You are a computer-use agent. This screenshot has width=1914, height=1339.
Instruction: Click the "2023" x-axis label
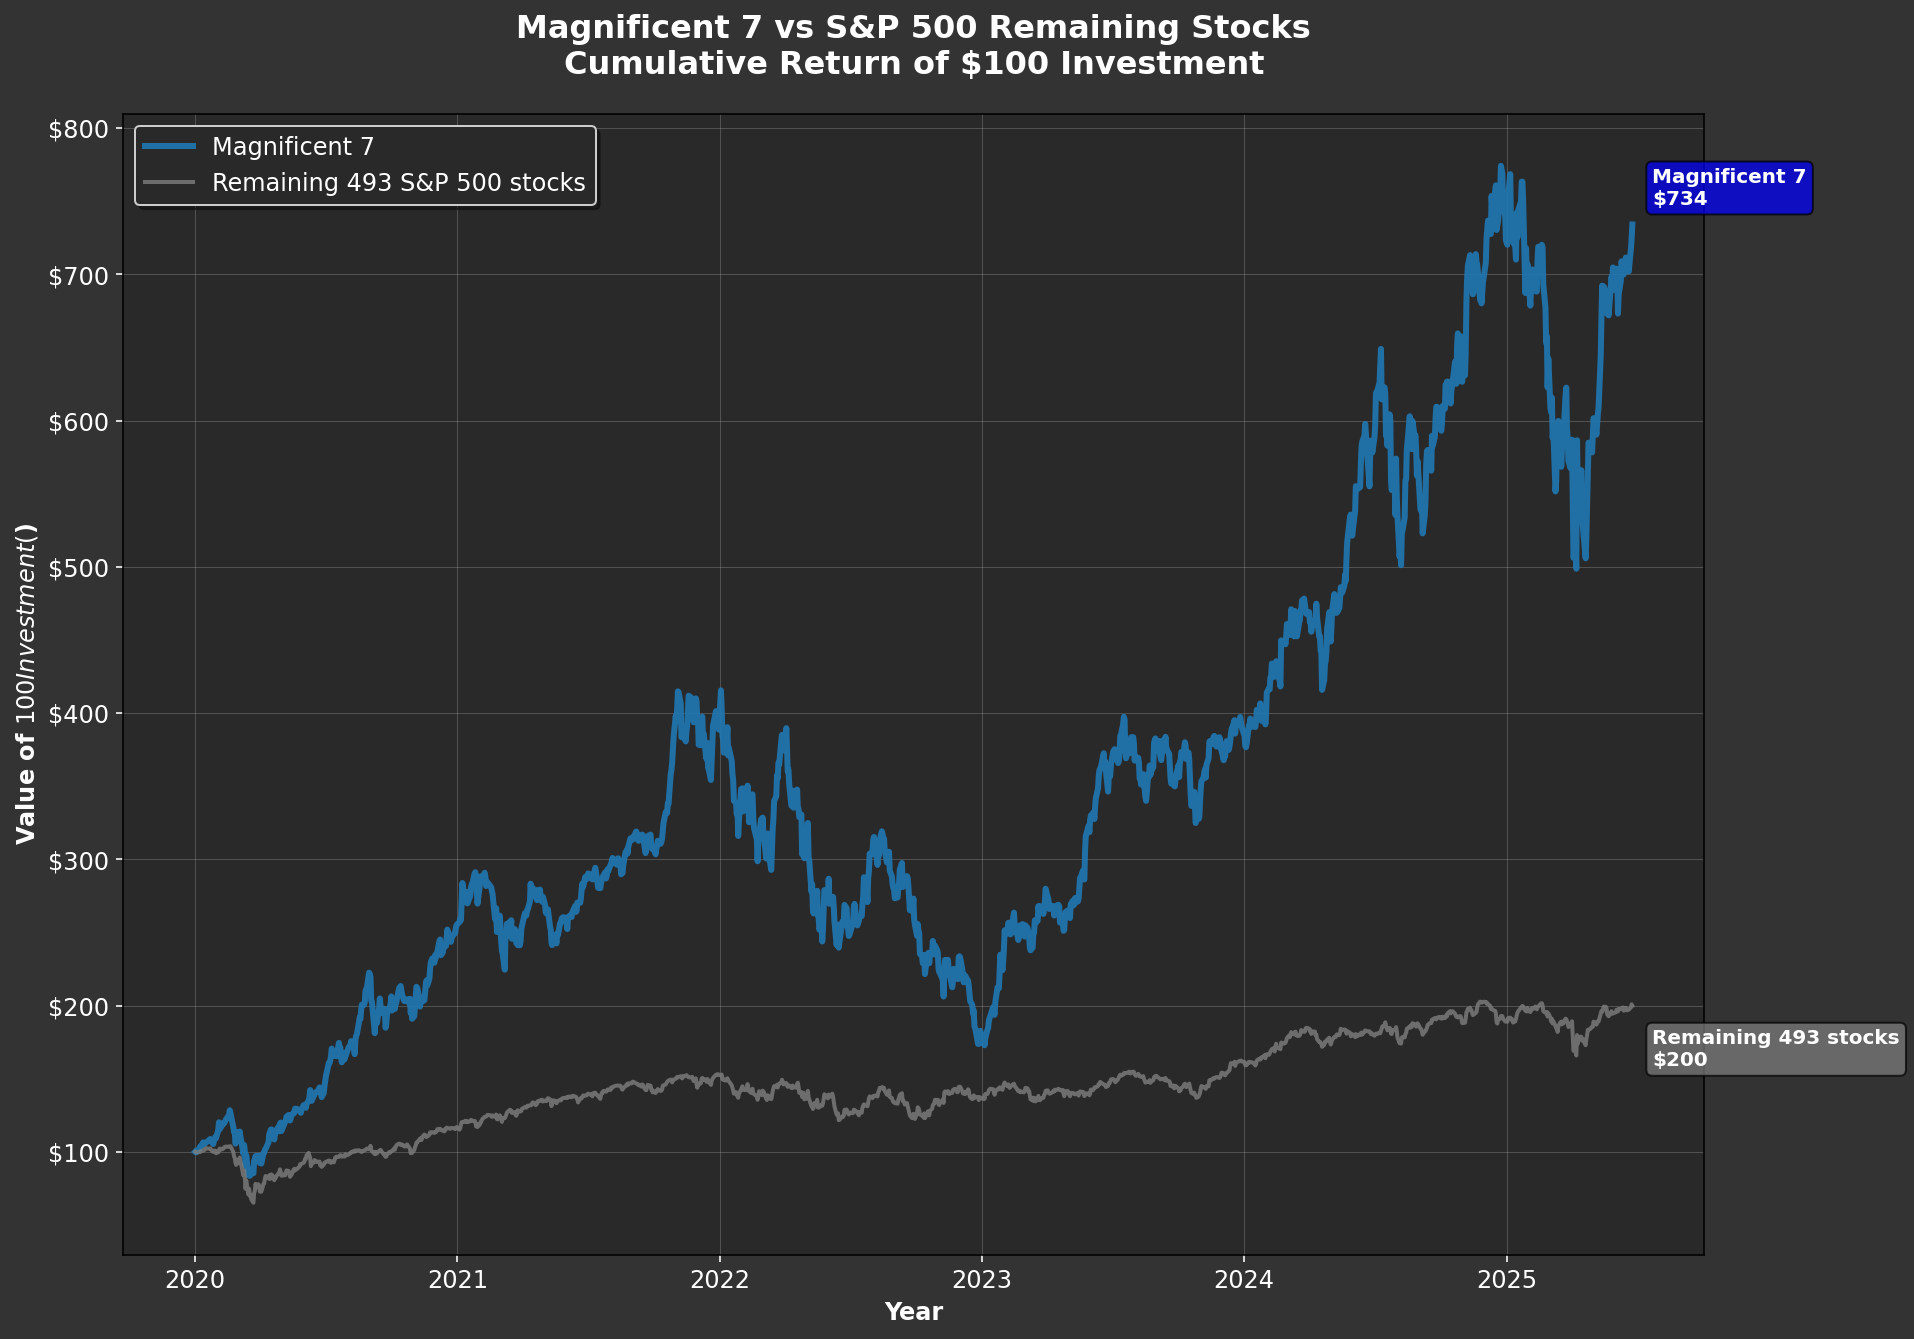coord(982,1280)
